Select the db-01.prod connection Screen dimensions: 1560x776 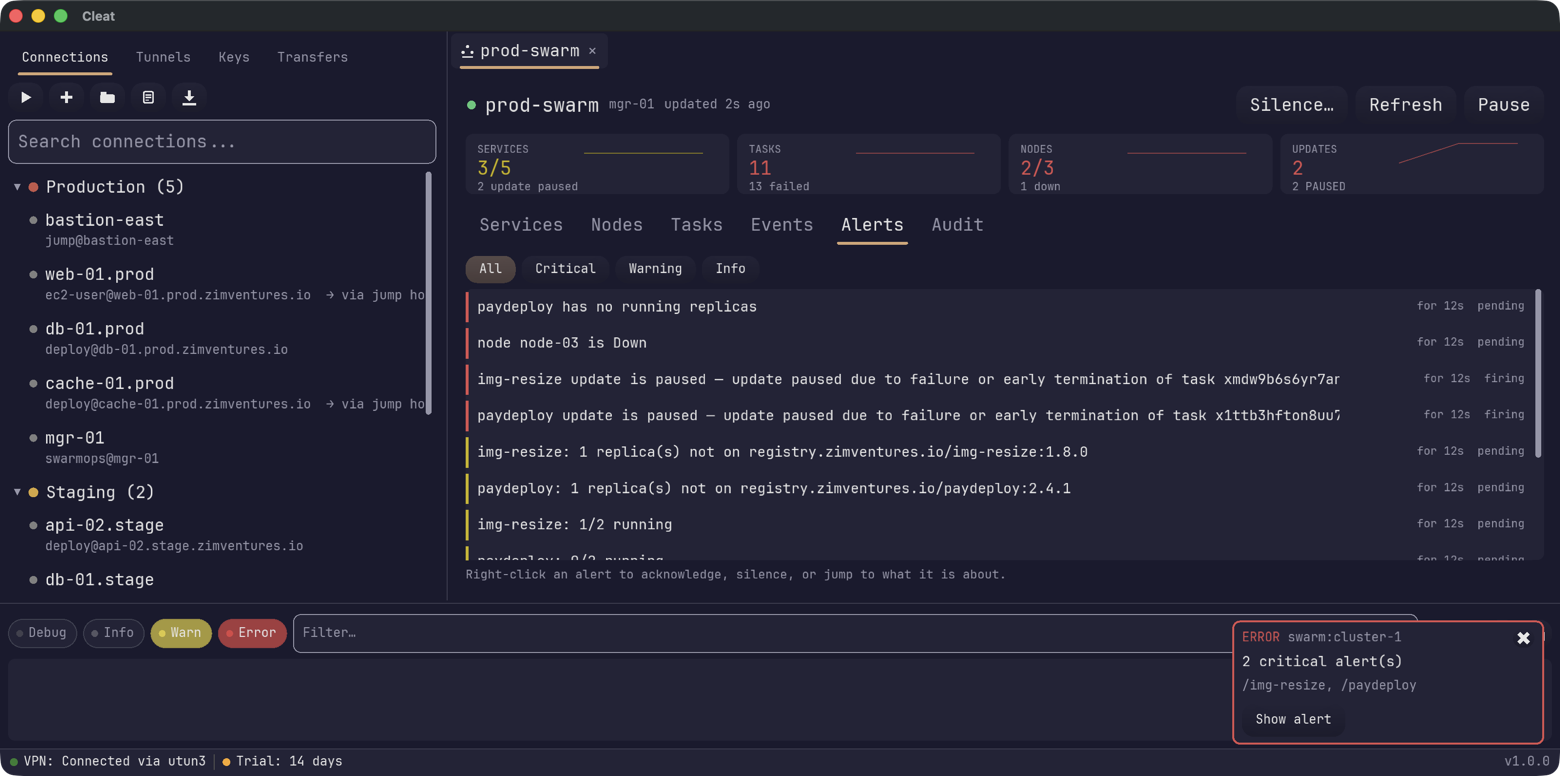218,338
